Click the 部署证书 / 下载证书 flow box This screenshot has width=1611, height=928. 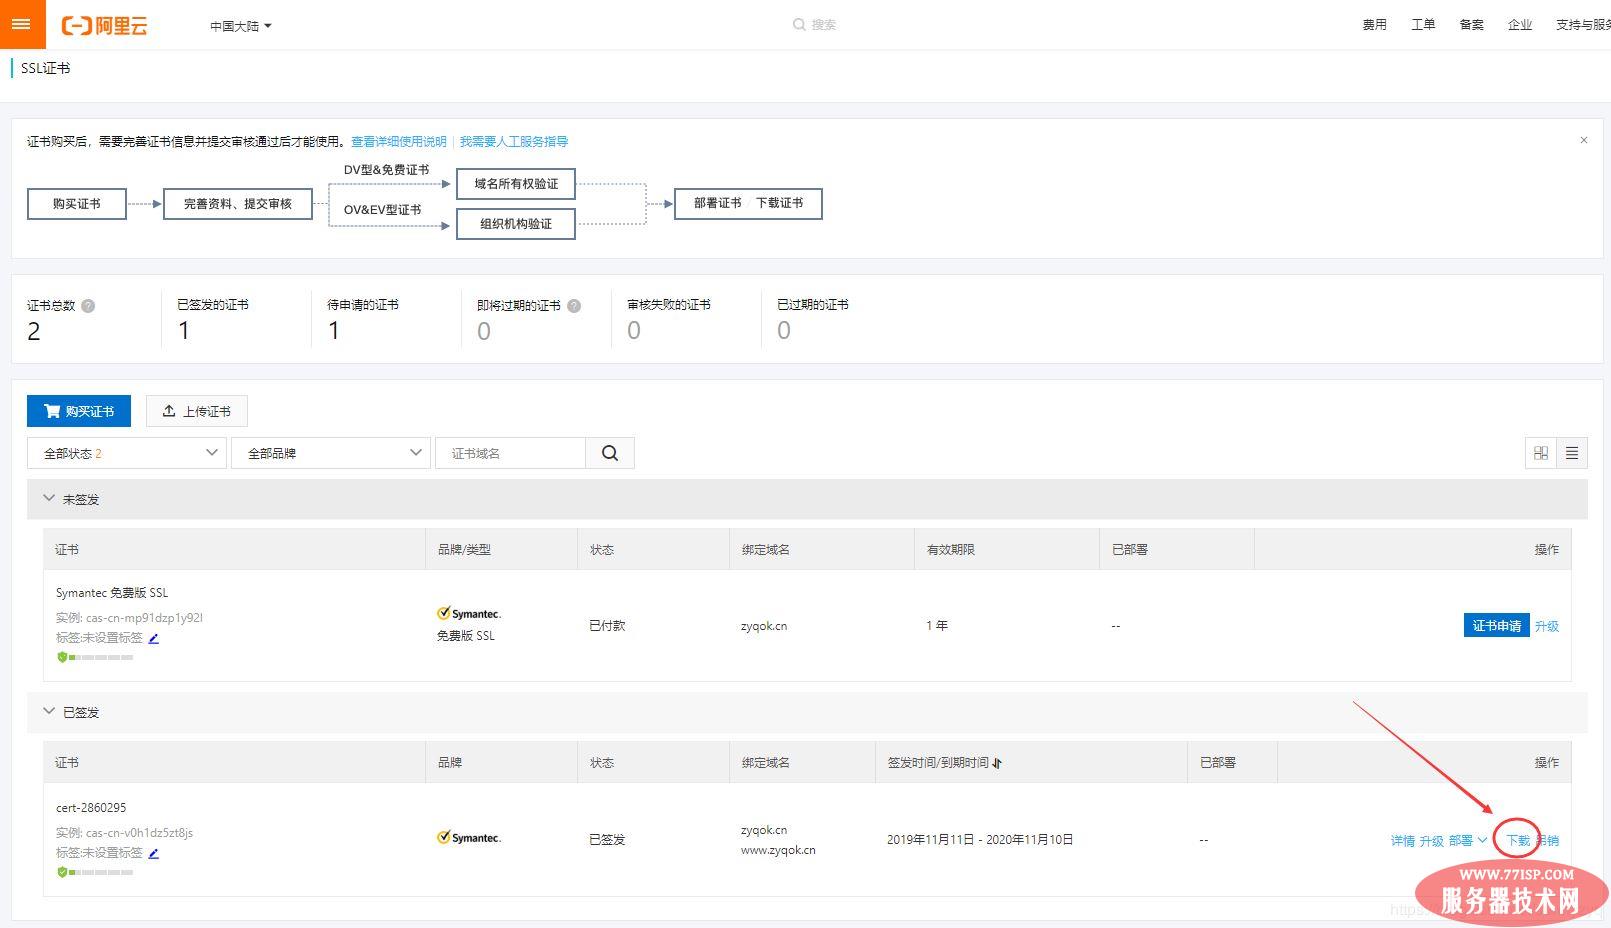tap(748, 203)
